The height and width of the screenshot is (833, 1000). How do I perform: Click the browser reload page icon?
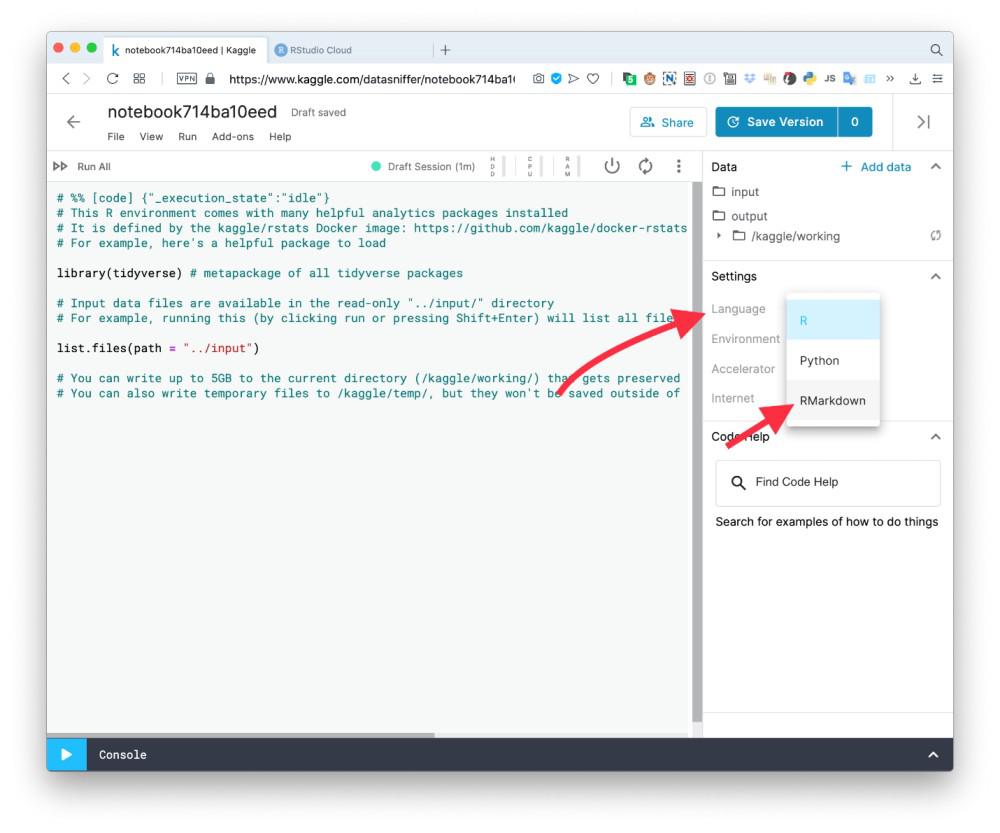coord(112,79)
